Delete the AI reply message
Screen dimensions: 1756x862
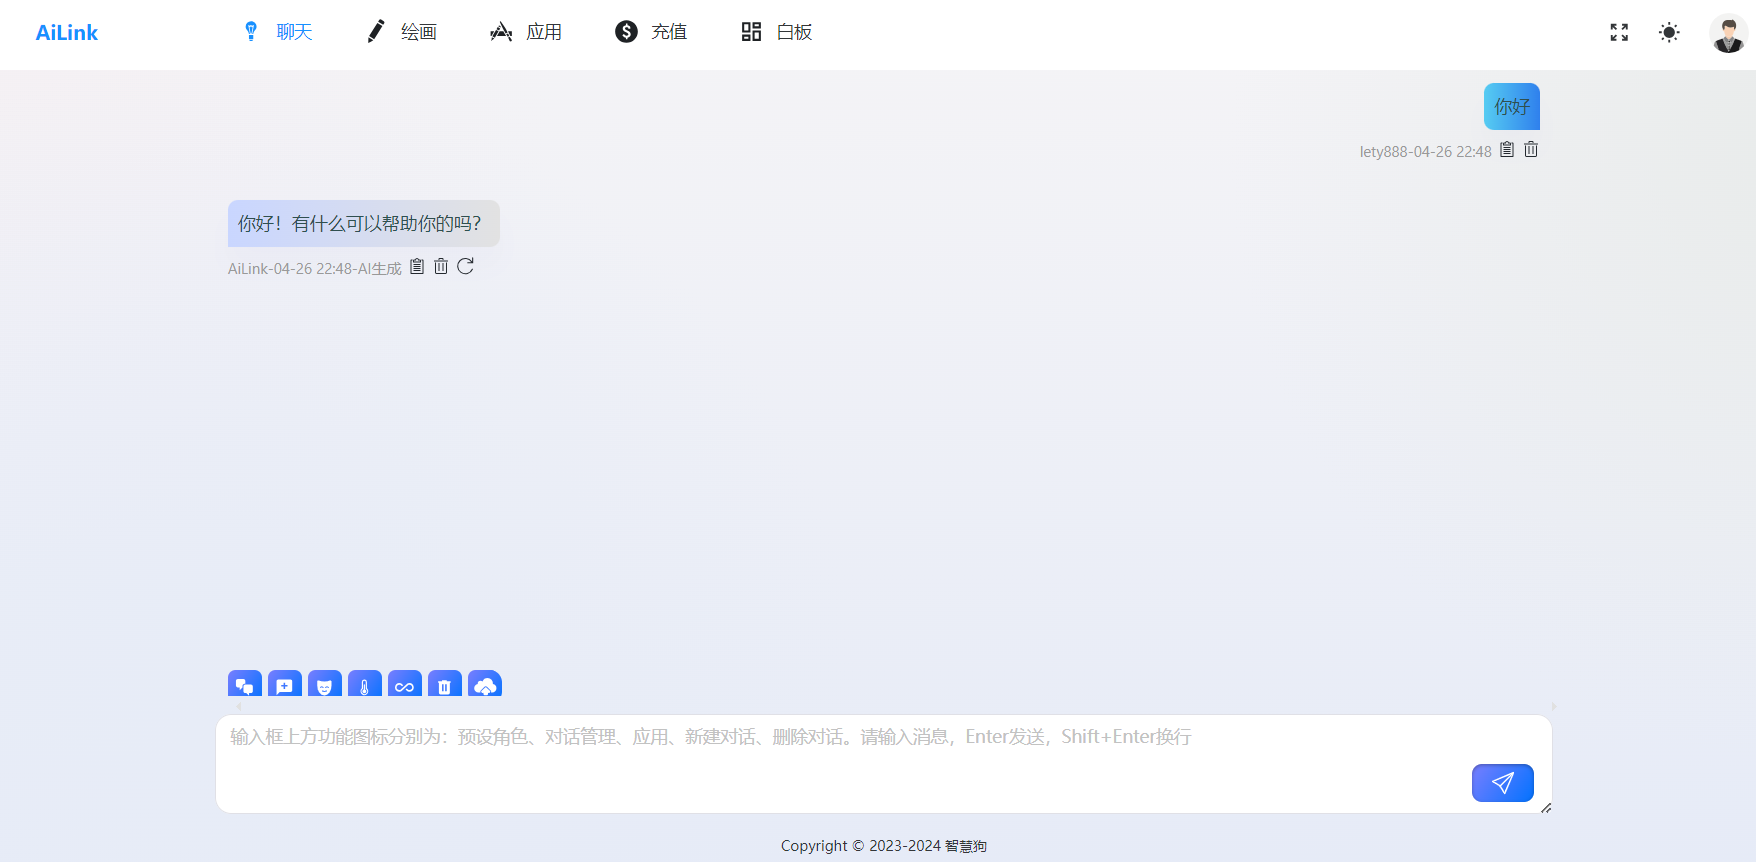click(441, 267)
